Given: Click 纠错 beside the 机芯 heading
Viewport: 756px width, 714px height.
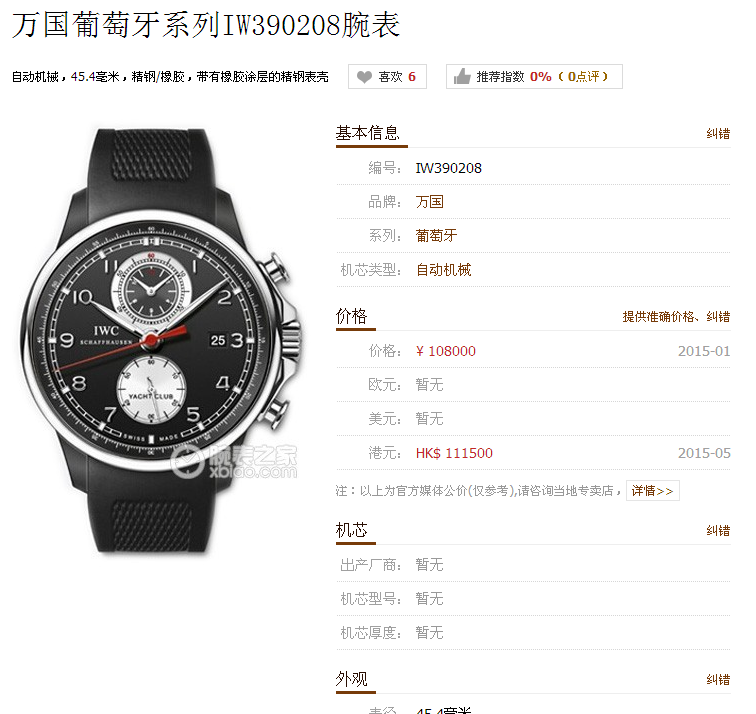Looking at the screenshot, I should (x=718, y=531).
